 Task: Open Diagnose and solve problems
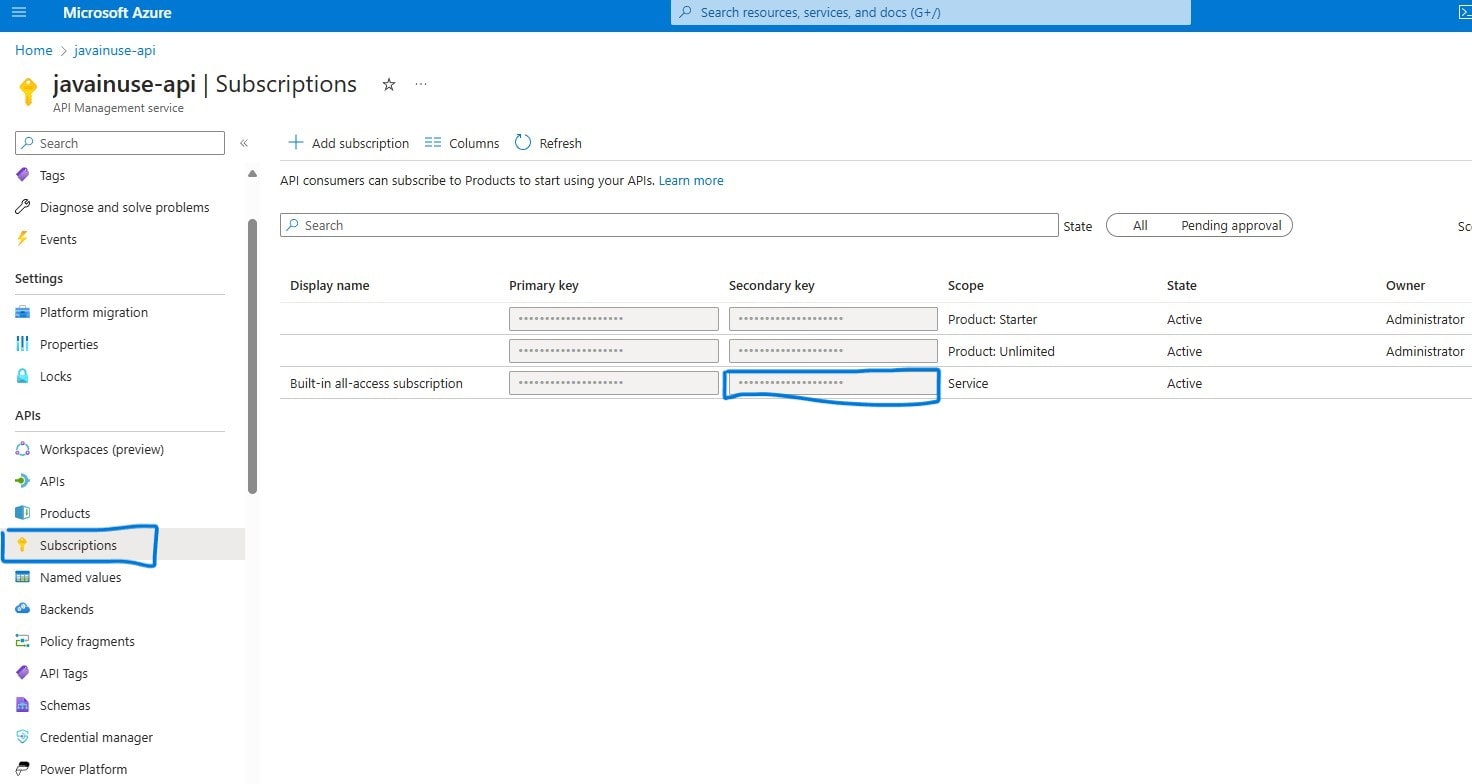[124, 207]
